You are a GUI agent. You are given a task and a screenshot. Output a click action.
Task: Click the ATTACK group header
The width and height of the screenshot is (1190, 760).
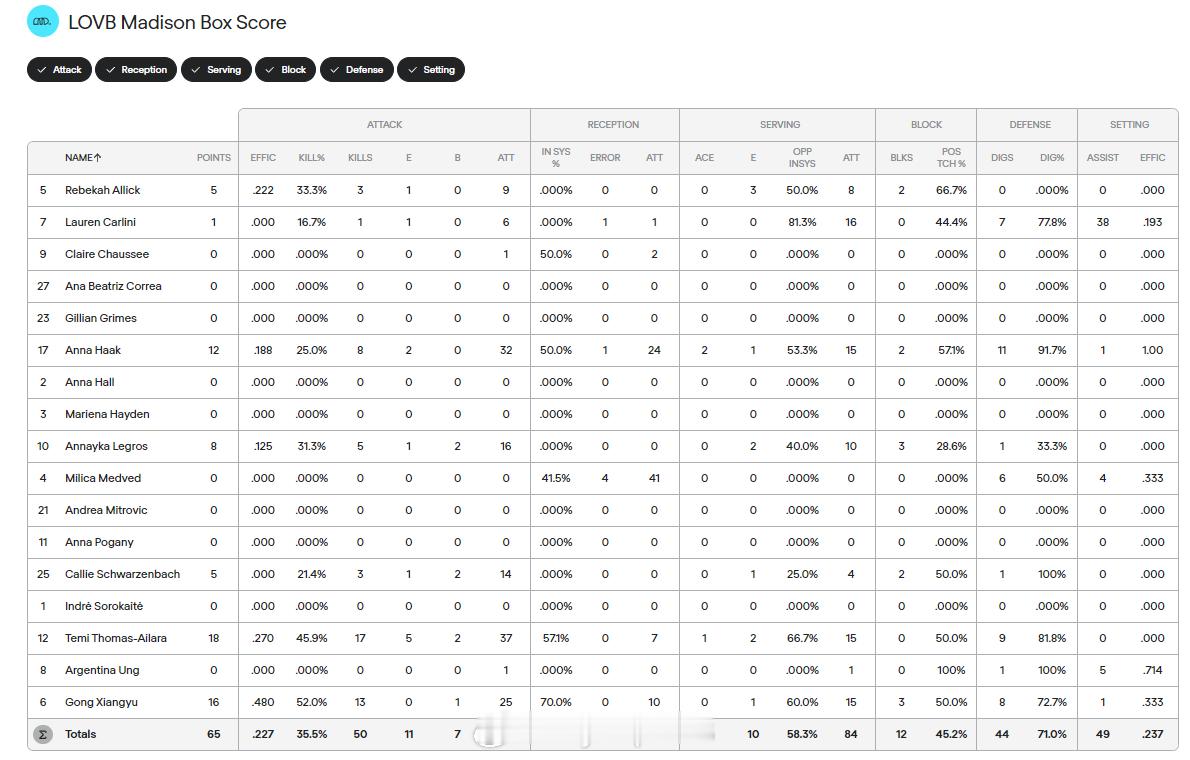(x=385, y=125)
